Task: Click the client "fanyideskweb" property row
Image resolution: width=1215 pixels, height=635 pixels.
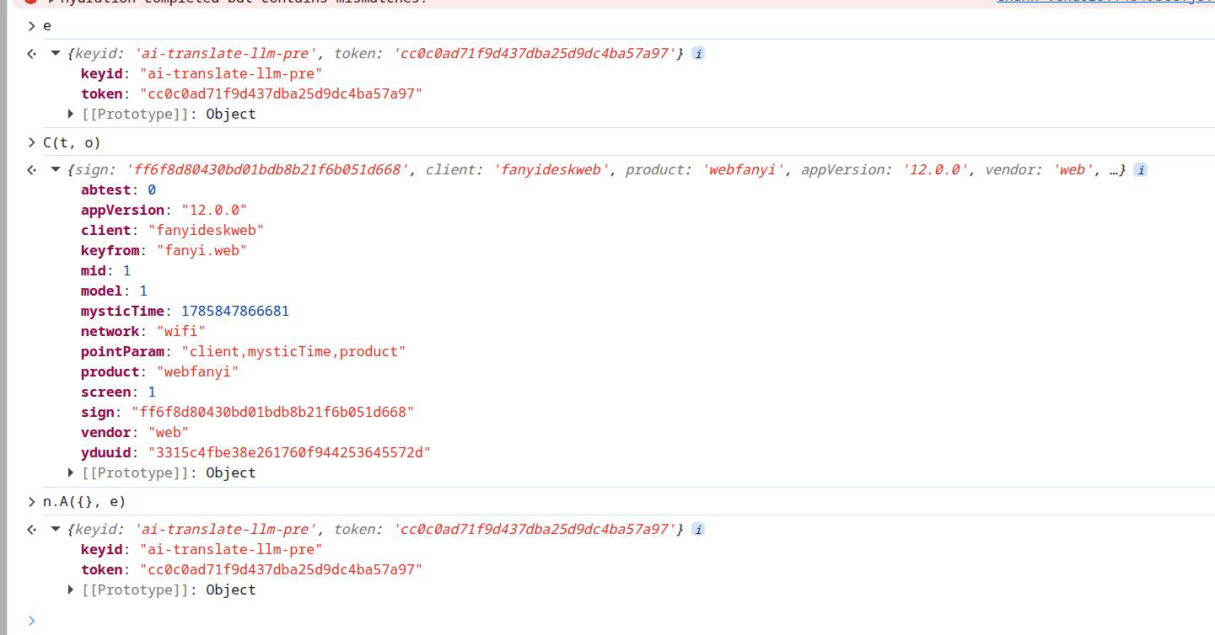Action: click(172, 230)
